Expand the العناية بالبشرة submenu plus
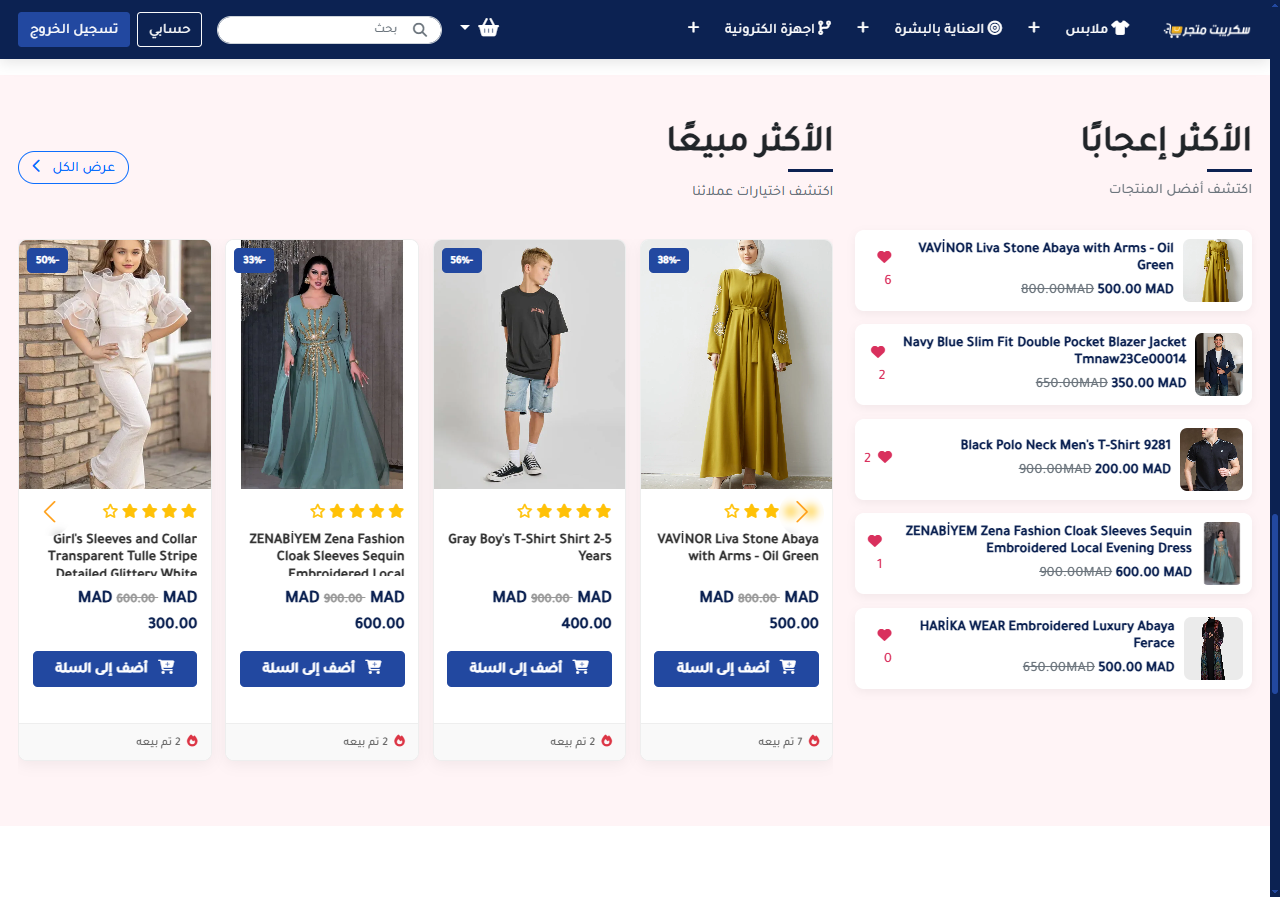This screenshot has width=1280, height=897. 863,27
